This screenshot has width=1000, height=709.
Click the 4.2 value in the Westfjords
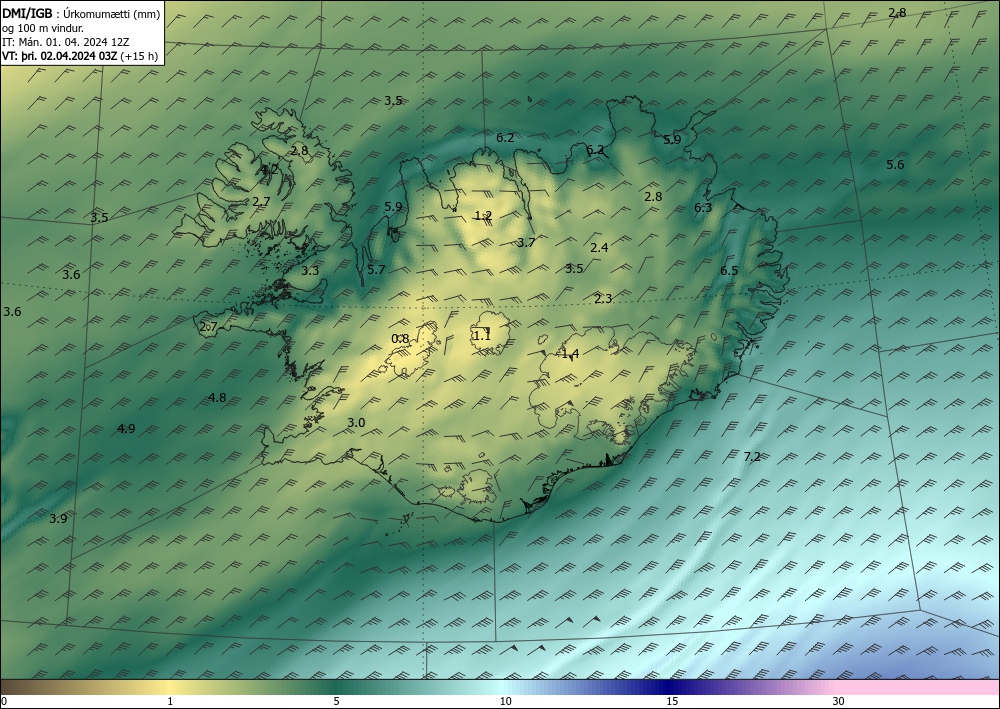tap(270, 170)
